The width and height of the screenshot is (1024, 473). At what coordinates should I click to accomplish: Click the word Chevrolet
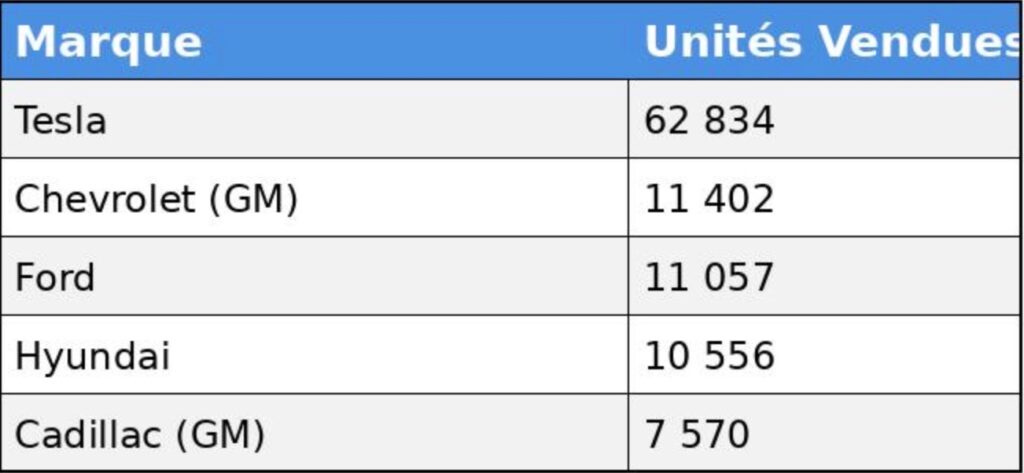pyautogui.click(x=104, y=199)
